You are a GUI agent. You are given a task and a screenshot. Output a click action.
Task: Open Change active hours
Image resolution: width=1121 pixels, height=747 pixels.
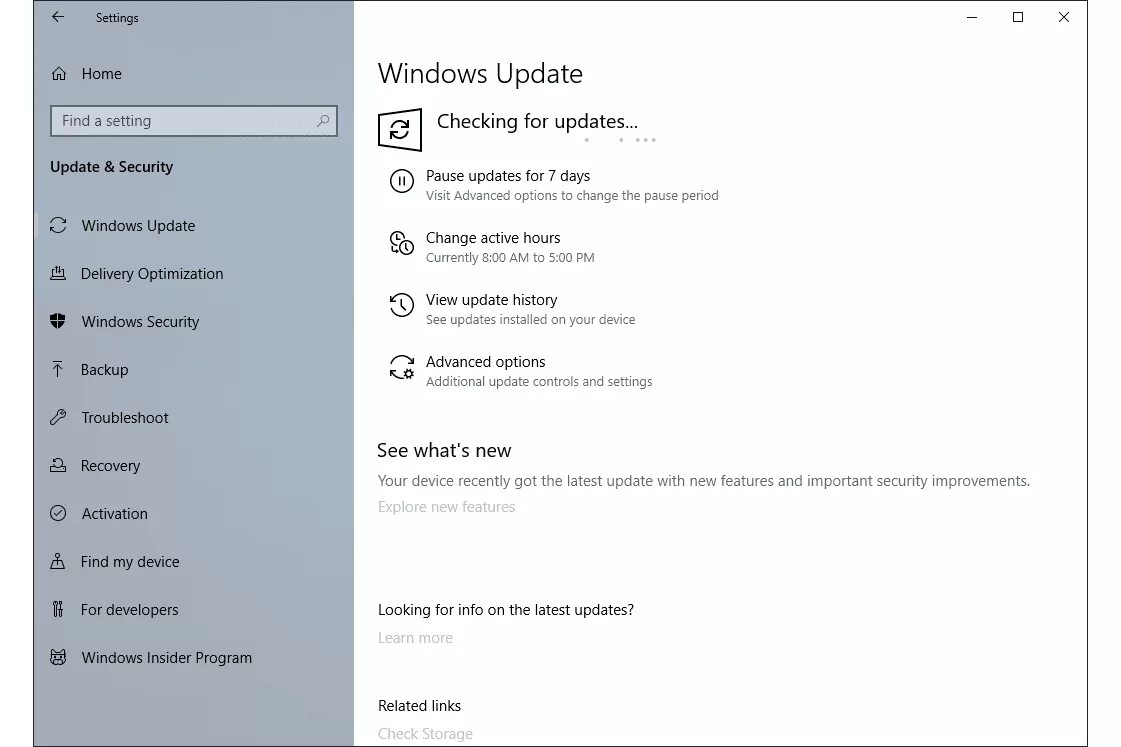click(x=493, y=238)
